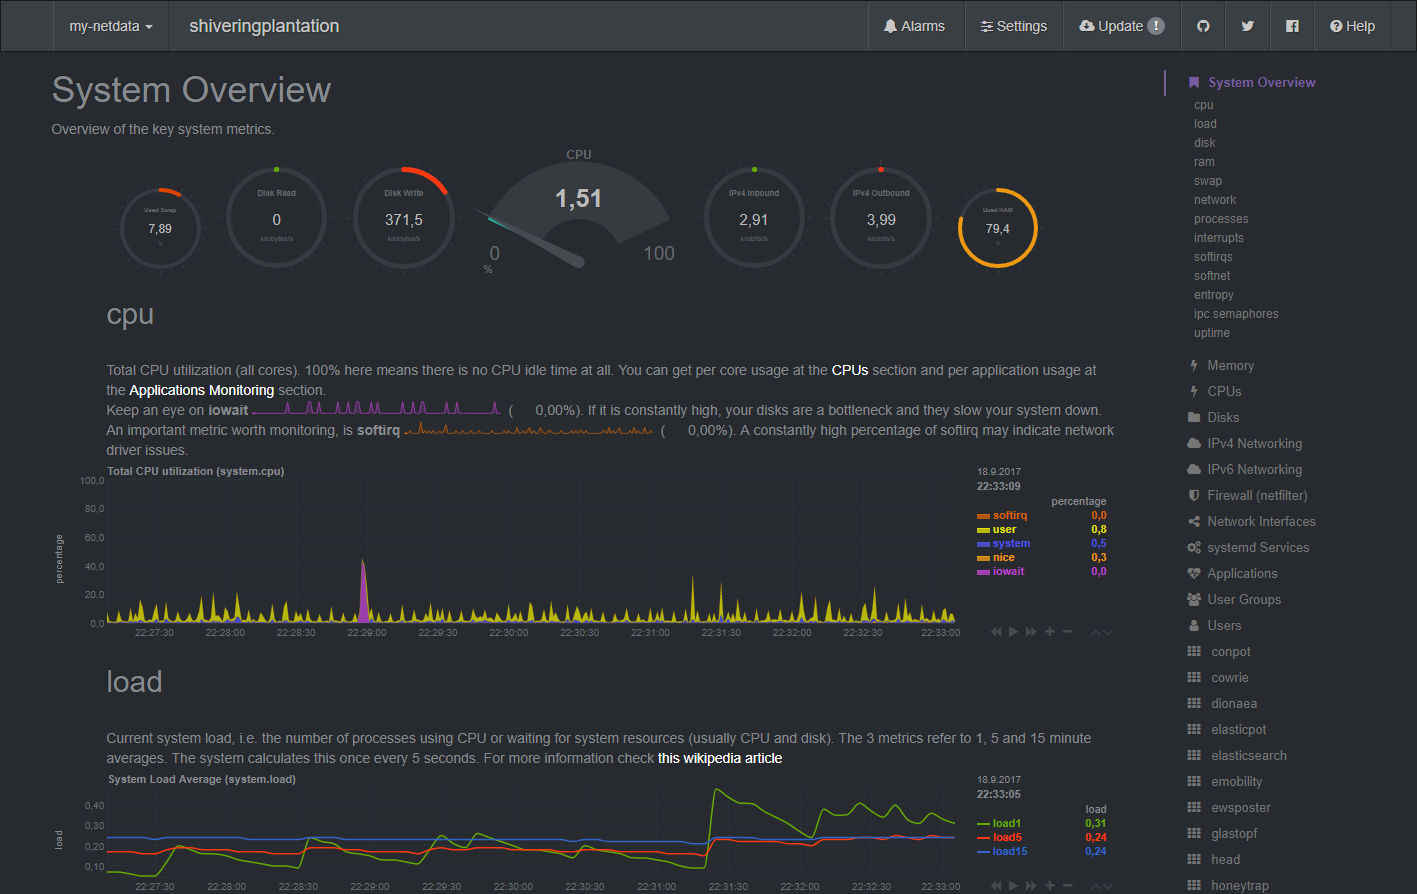Fast-forward the CPU utilization chart
Viewport: 1417px width, 894px height.
coord(1031,632)
